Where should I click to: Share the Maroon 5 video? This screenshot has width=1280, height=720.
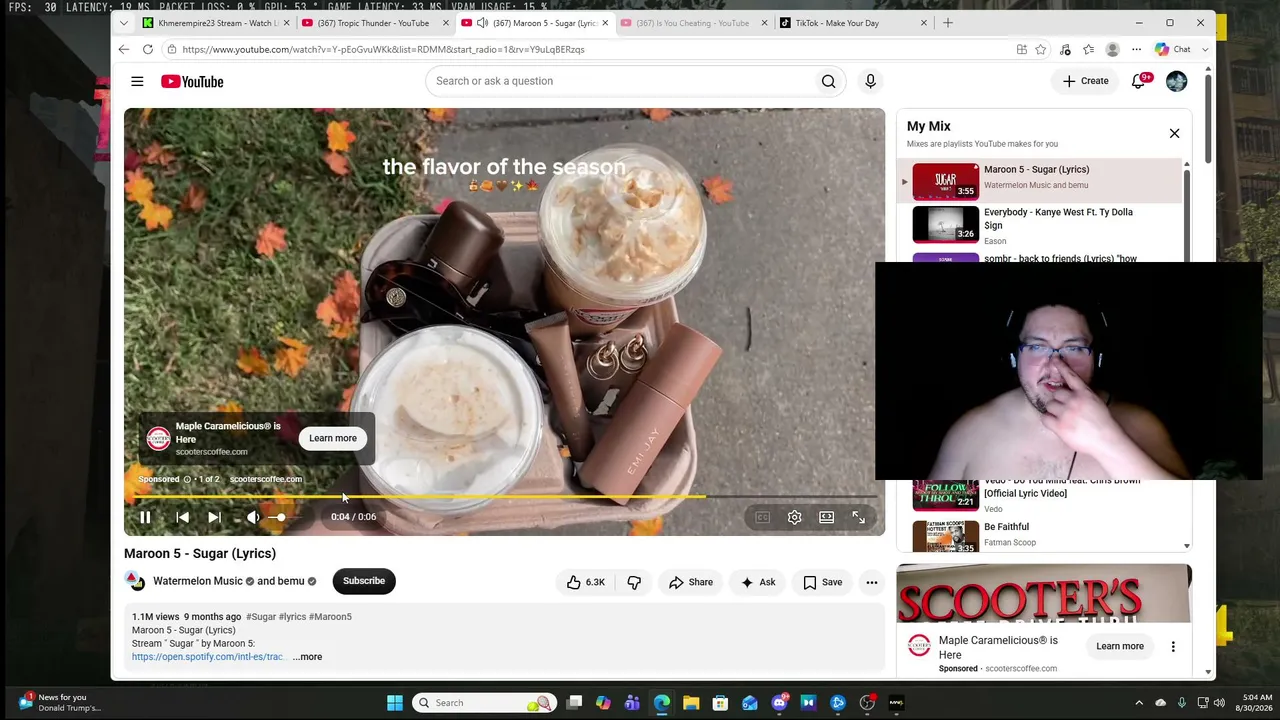[x=691, y=582]
